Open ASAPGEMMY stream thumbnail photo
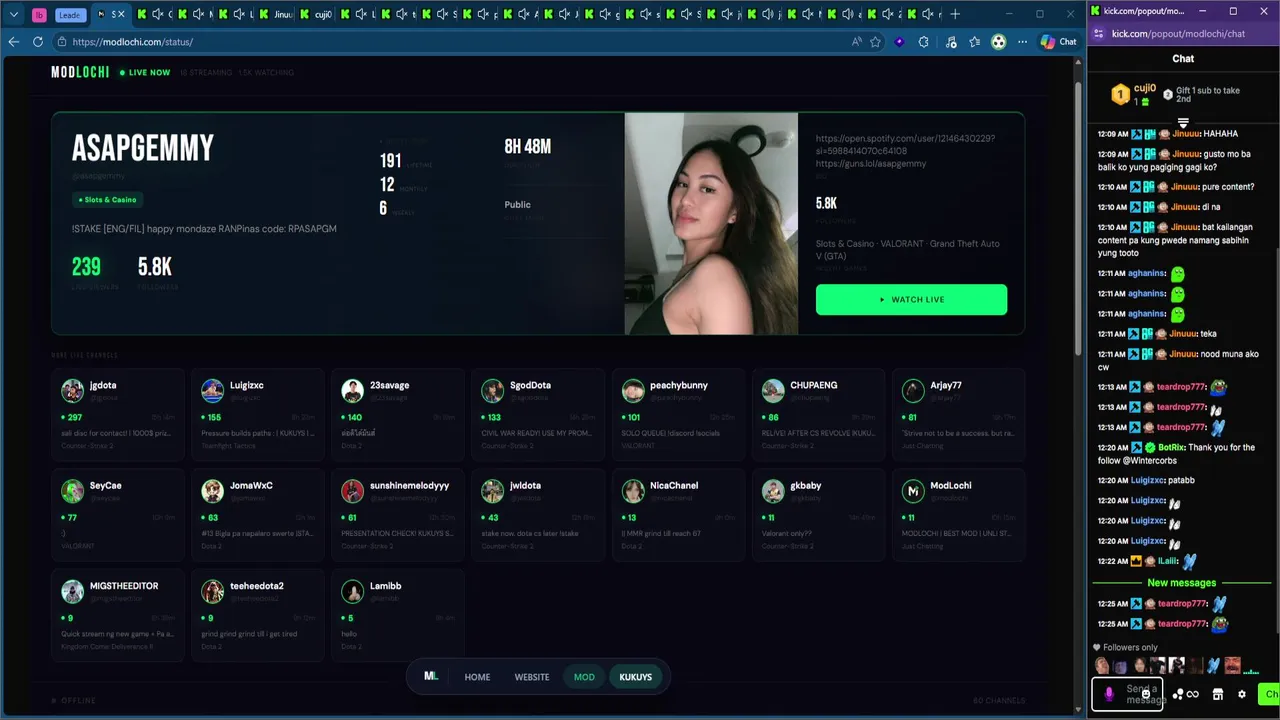The width and height of the screenshot is (1280, 720). 711,223
